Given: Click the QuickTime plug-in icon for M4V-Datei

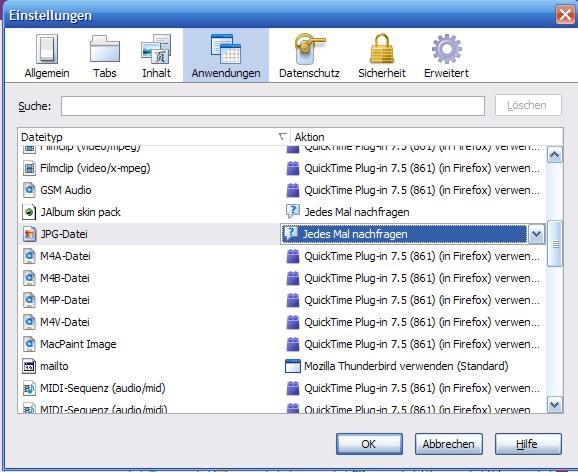Looking at the screenshot, I should 293,322.
